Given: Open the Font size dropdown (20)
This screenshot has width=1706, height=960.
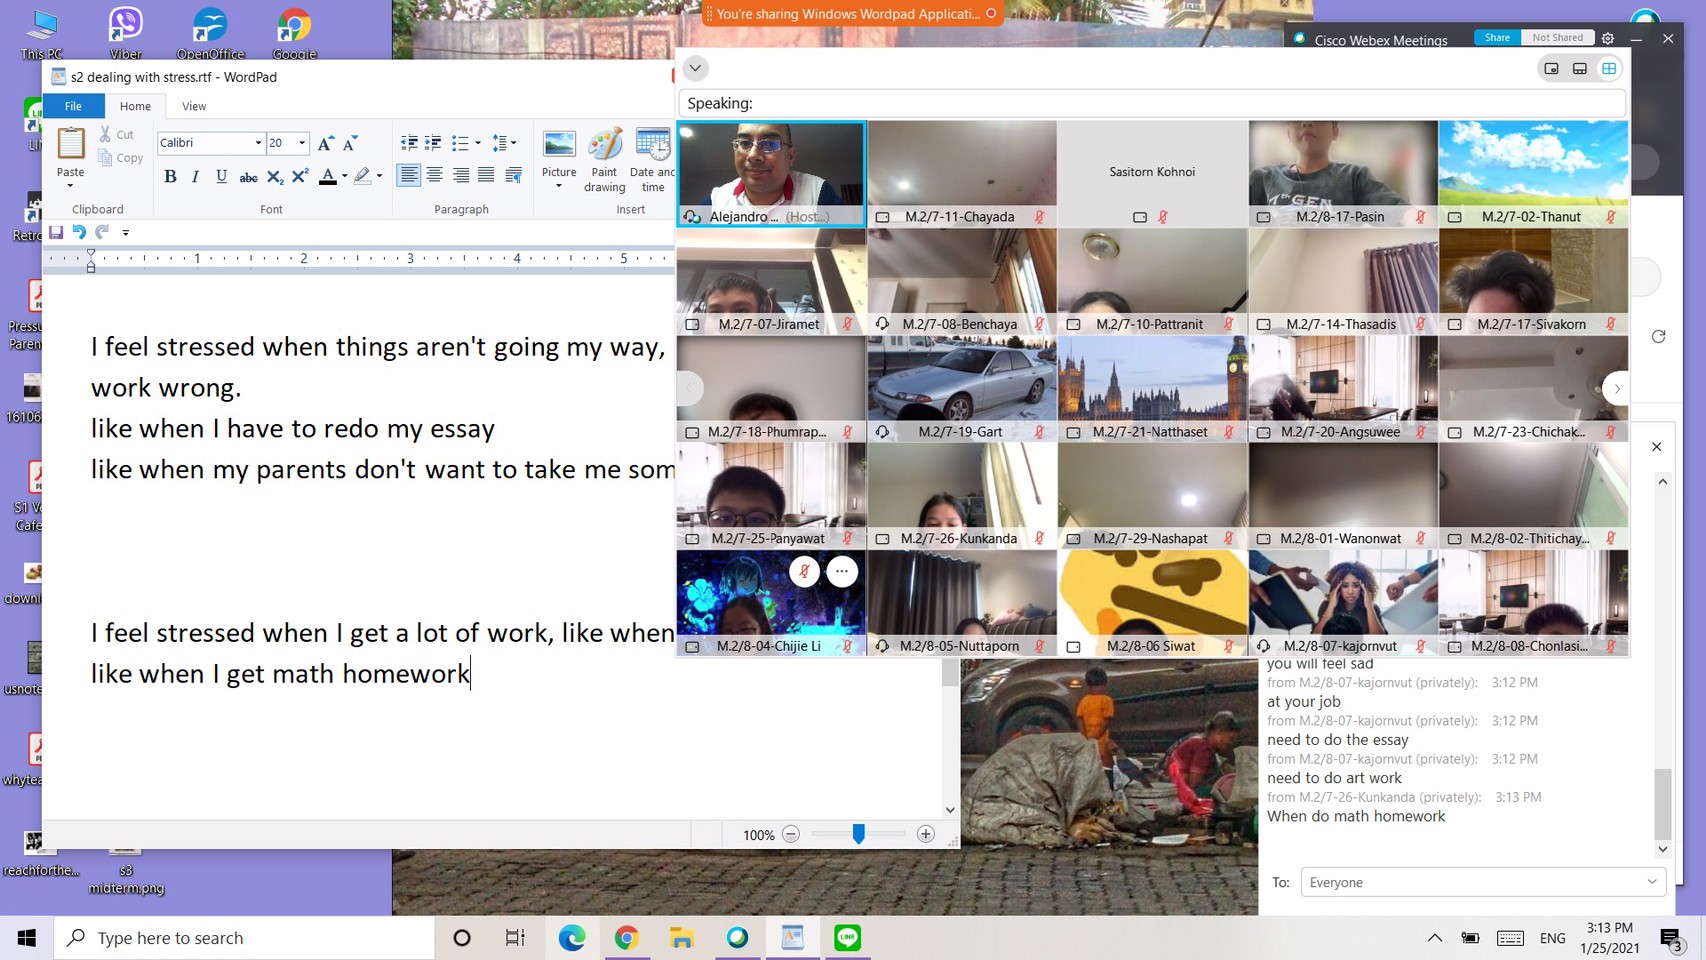Looking at the screenshot, I should (x=302, y=143).
